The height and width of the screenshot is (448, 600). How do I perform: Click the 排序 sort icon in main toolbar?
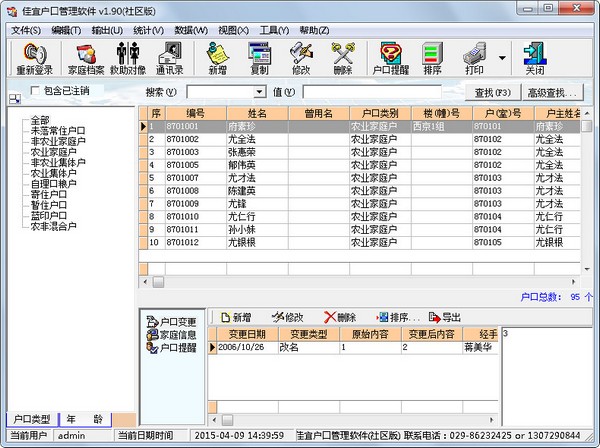click(x=433, y=58)
